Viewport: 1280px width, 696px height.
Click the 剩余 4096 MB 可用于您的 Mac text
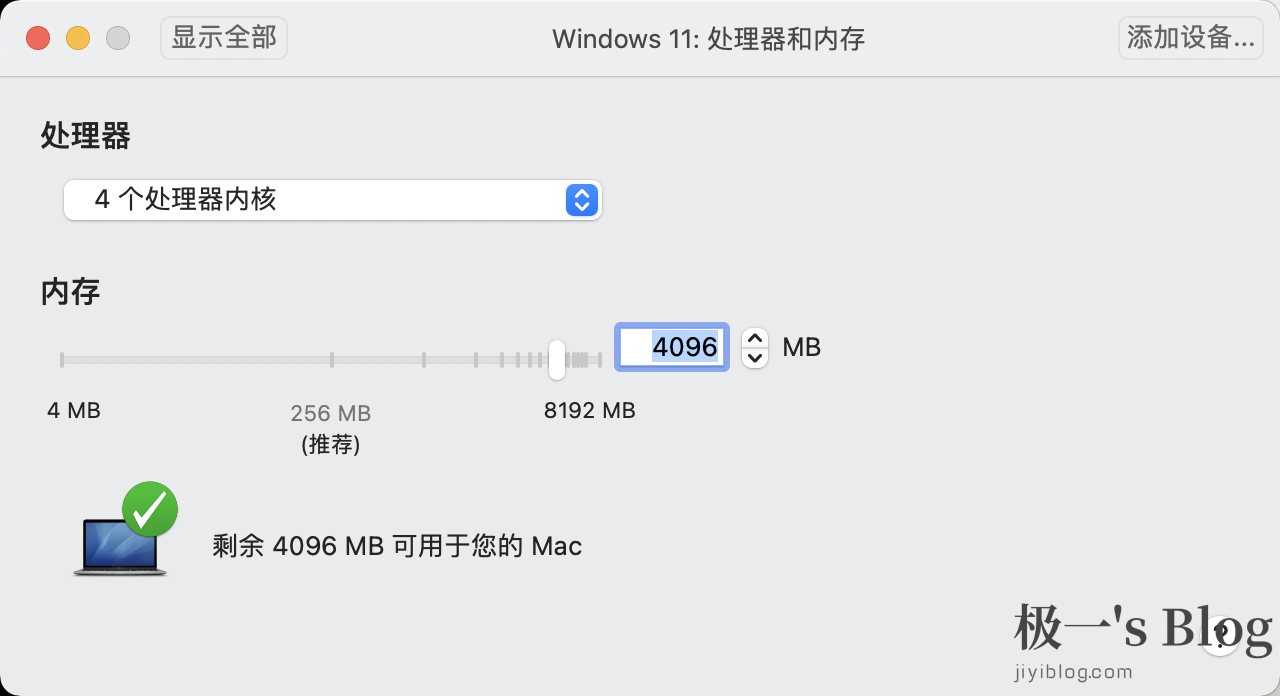point(397,546)
